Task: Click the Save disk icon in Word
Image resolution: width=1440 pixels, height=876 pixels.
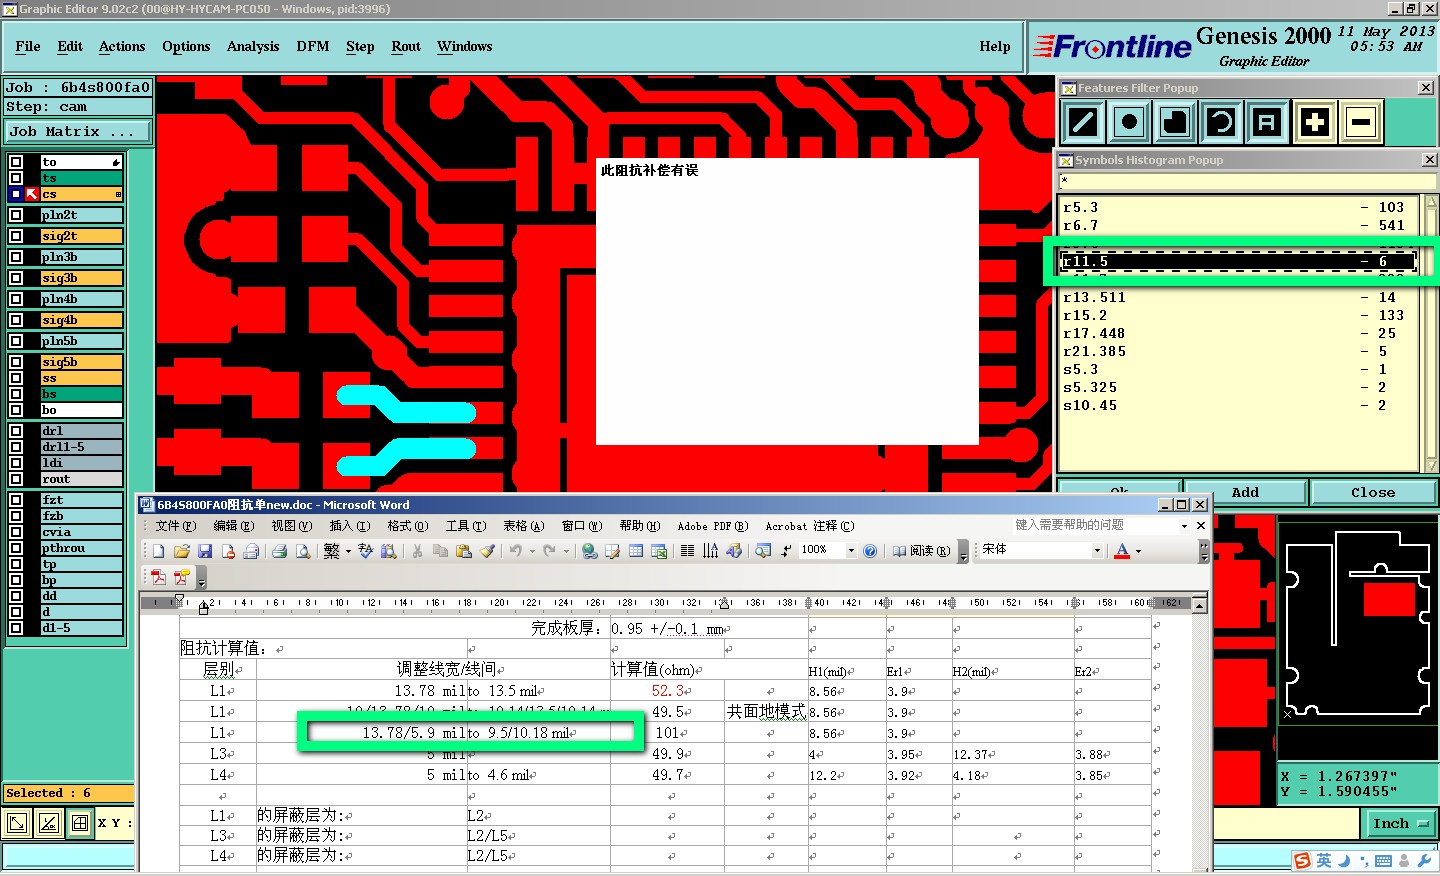Action: point(205,551)
